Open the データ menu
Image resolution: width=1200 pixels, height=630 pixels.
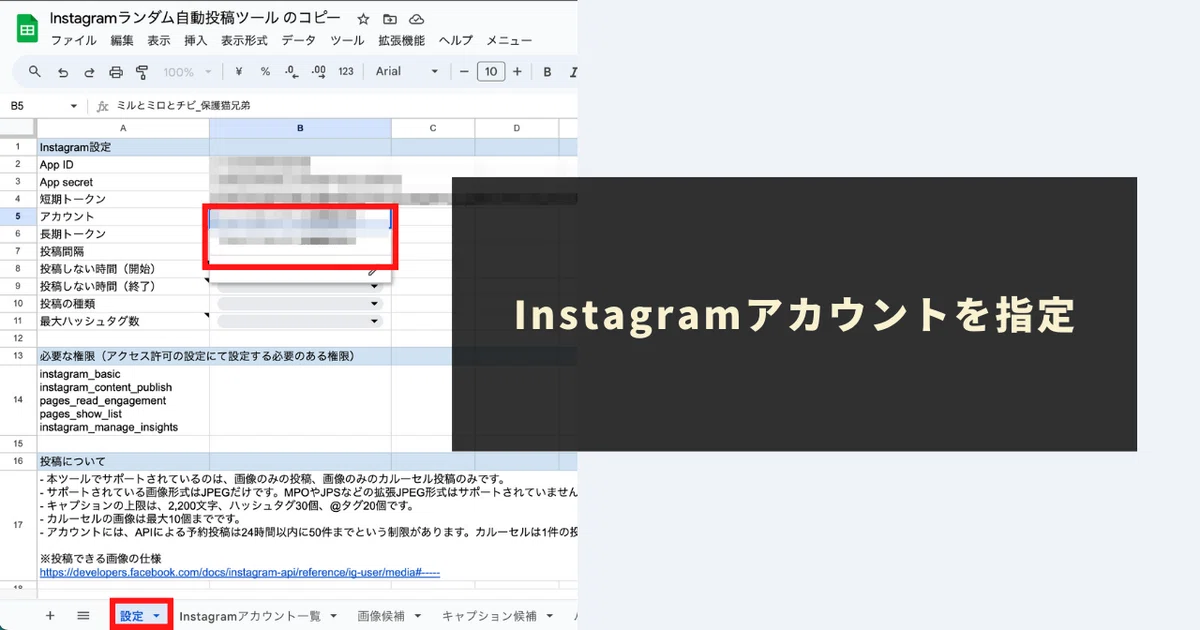pyautogui.click(x=298, y=41)
